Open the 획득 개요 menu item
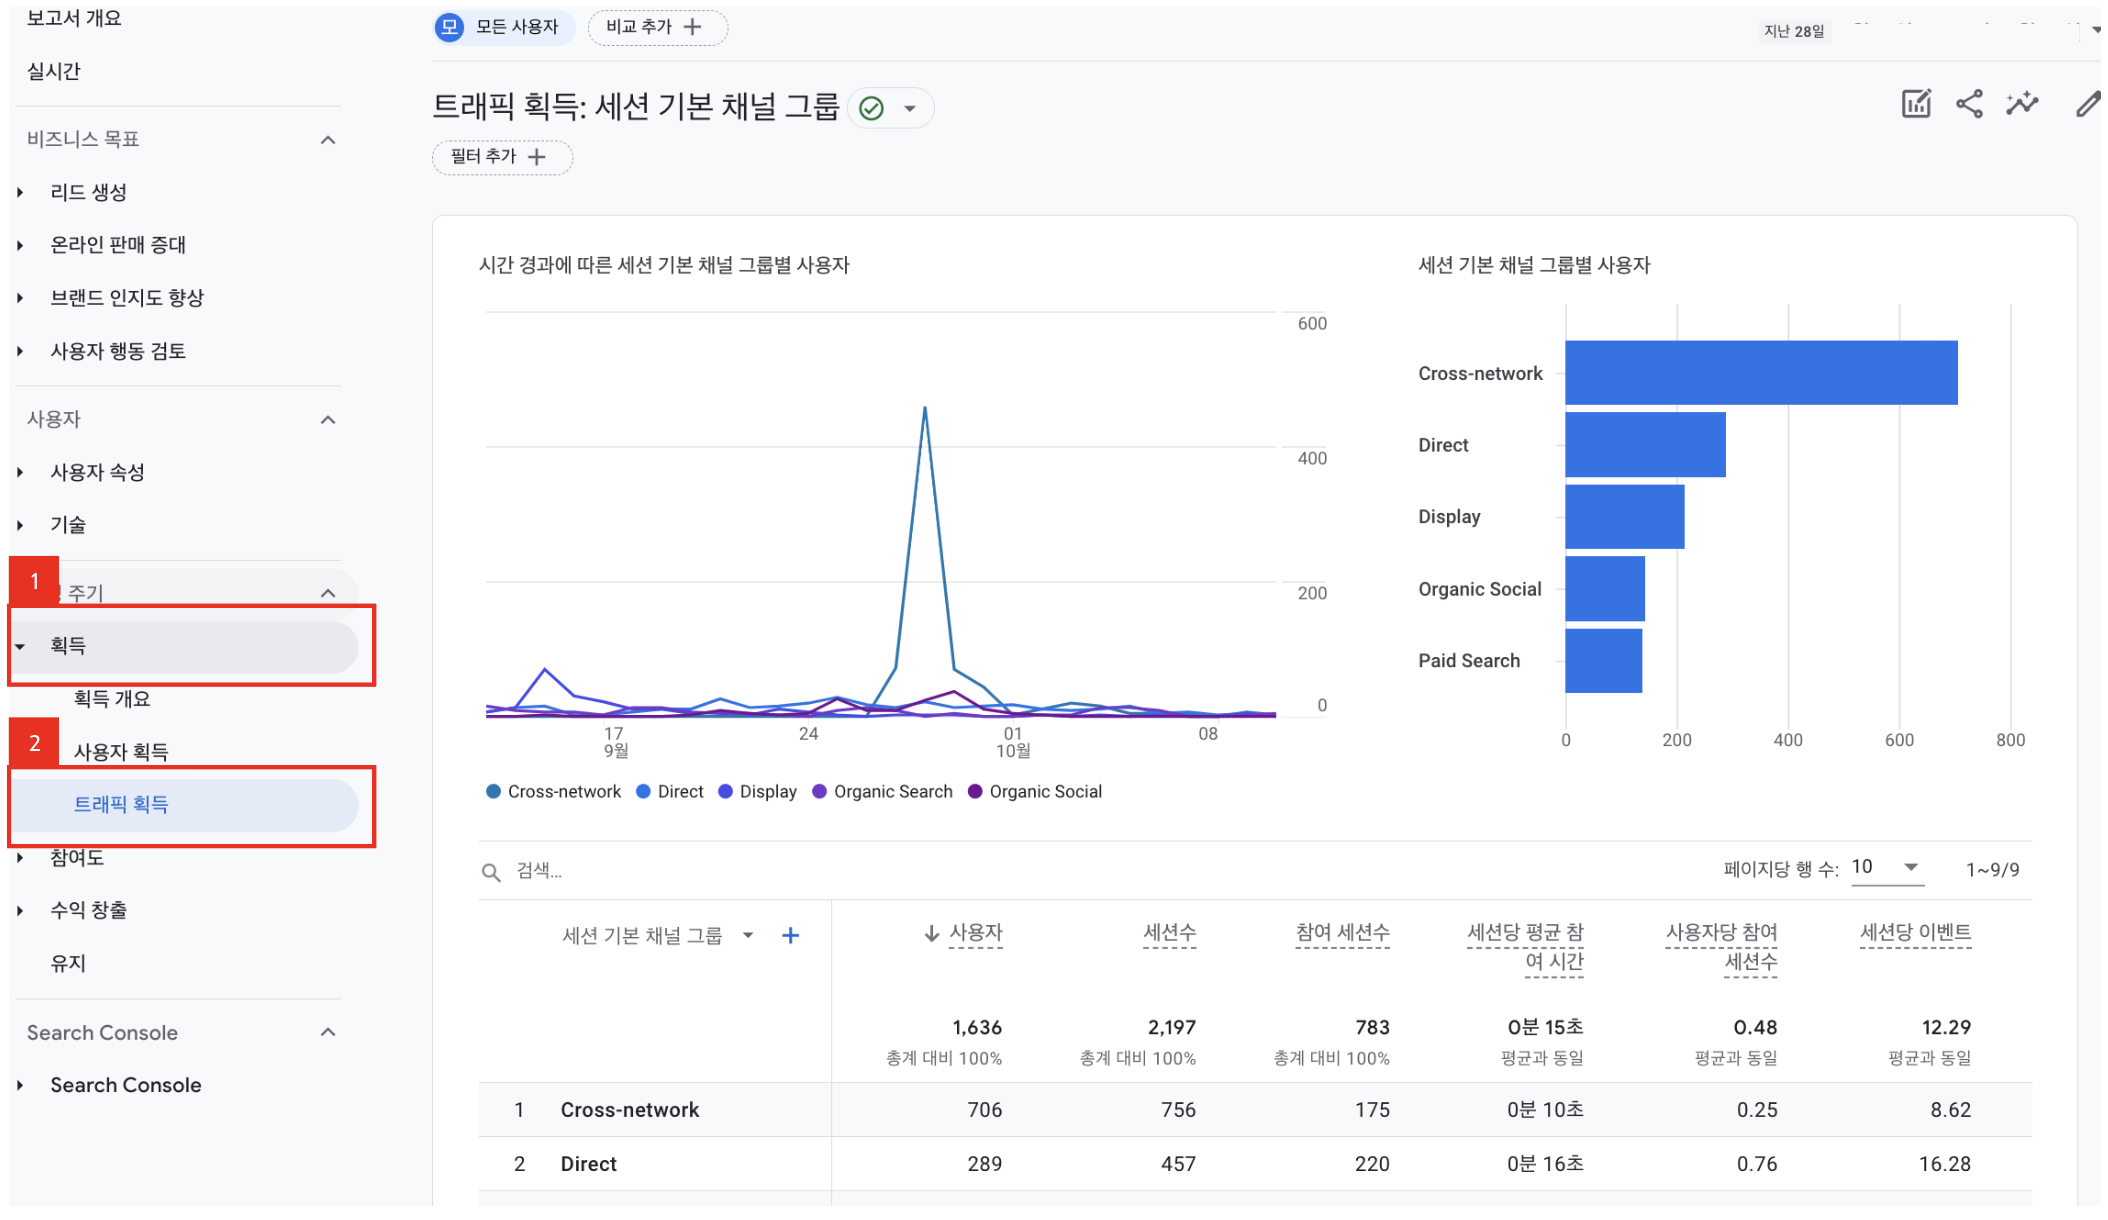Image resolution: width=2108 pixels, height=1220 pixels. pos(112,699)
